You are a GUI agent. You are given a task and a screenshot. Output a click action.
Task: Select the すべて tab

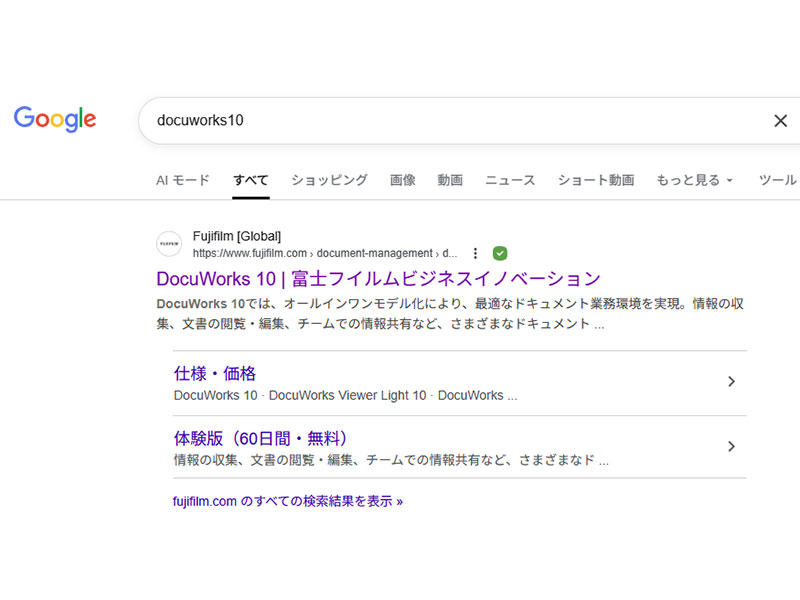click(x=251, y=180)
